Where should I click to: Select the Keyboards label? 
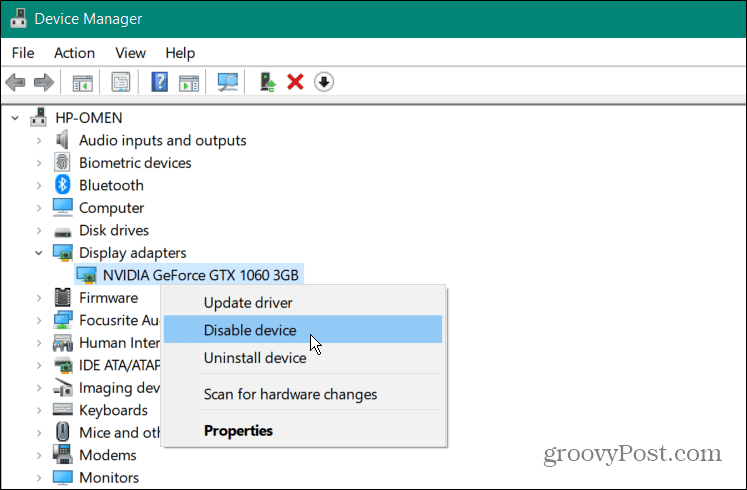(113, 410)
